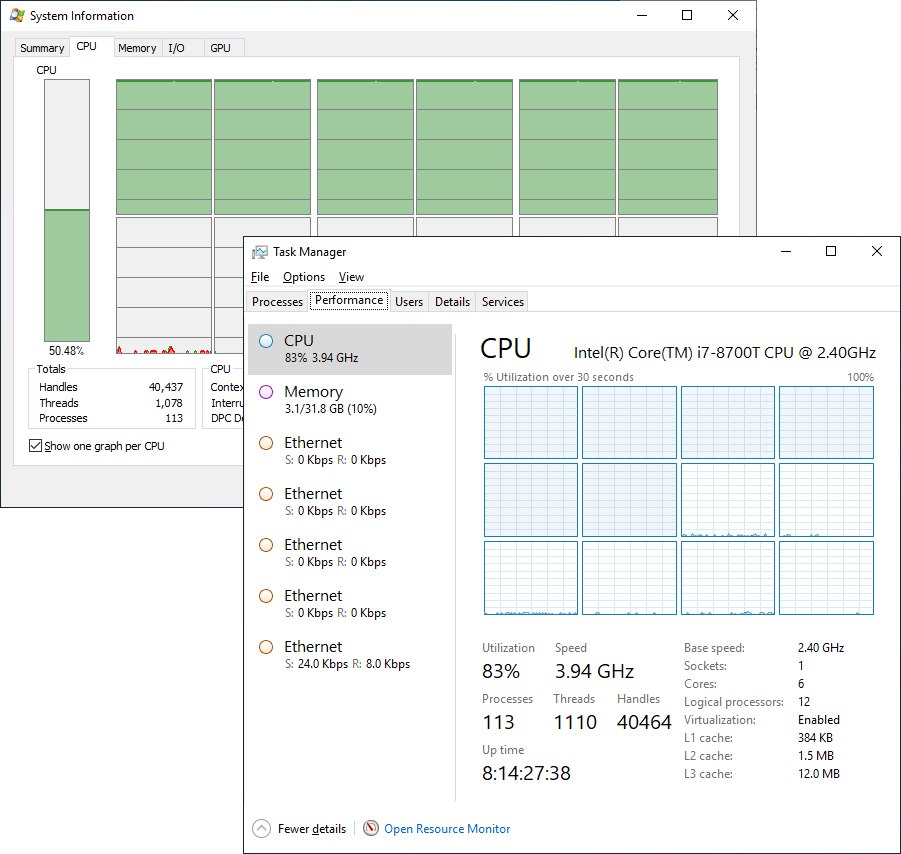Click the Virtualization Enabled value

point(819,720)
